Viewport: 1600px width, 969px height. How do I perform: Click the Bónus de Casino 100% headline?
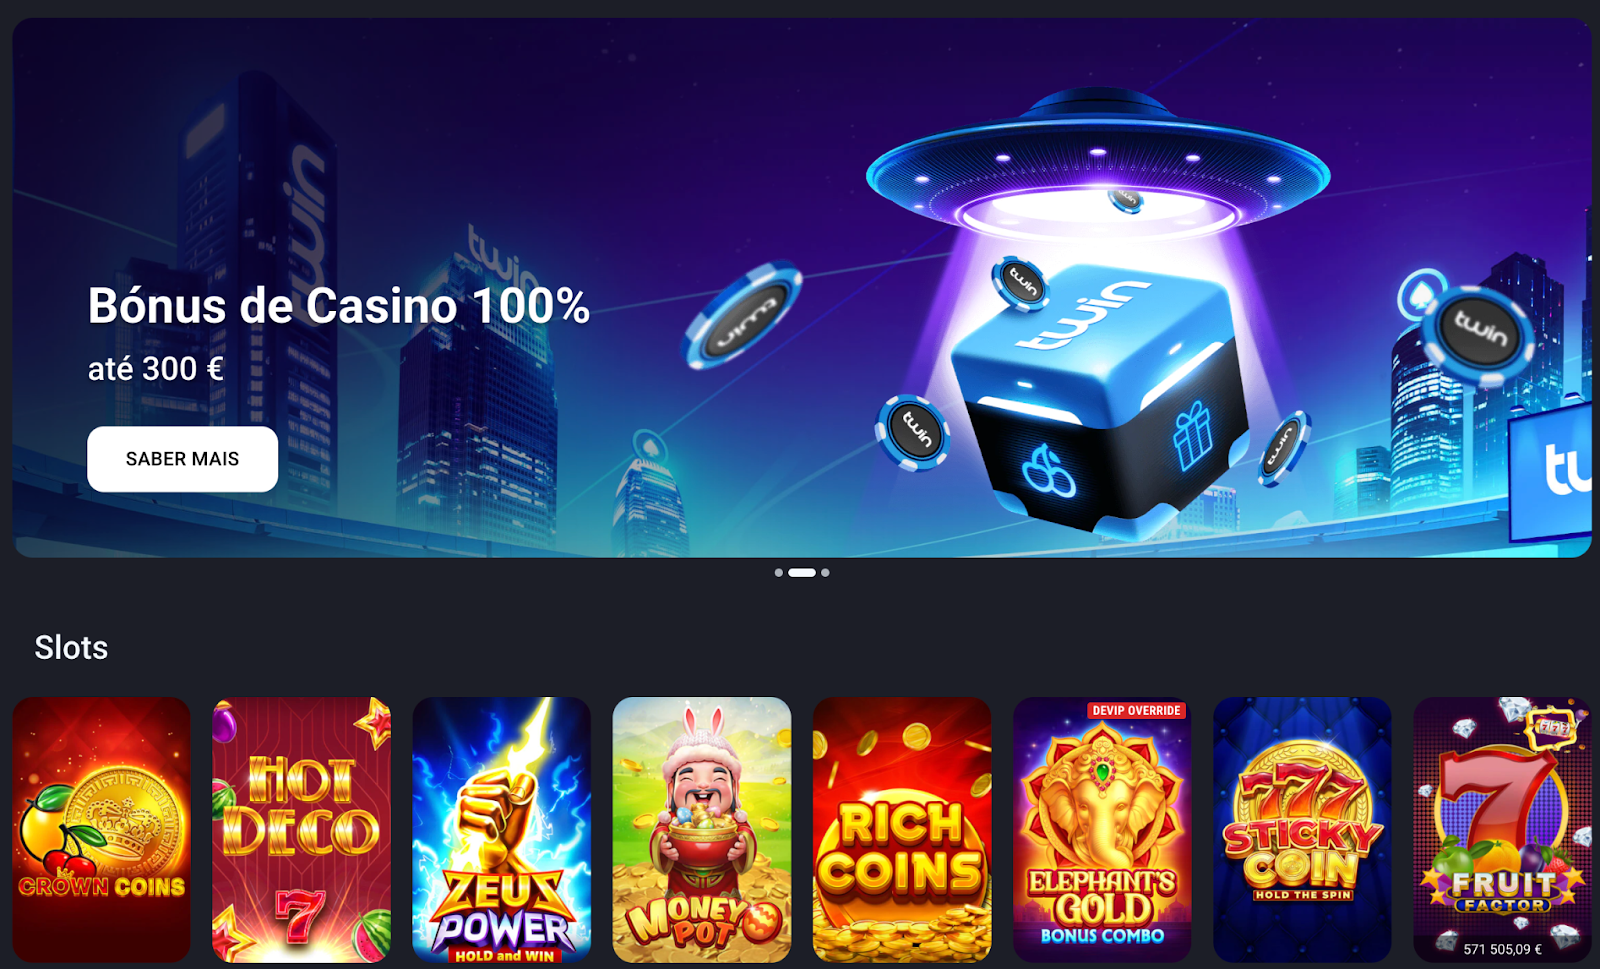tap(339, 305)
